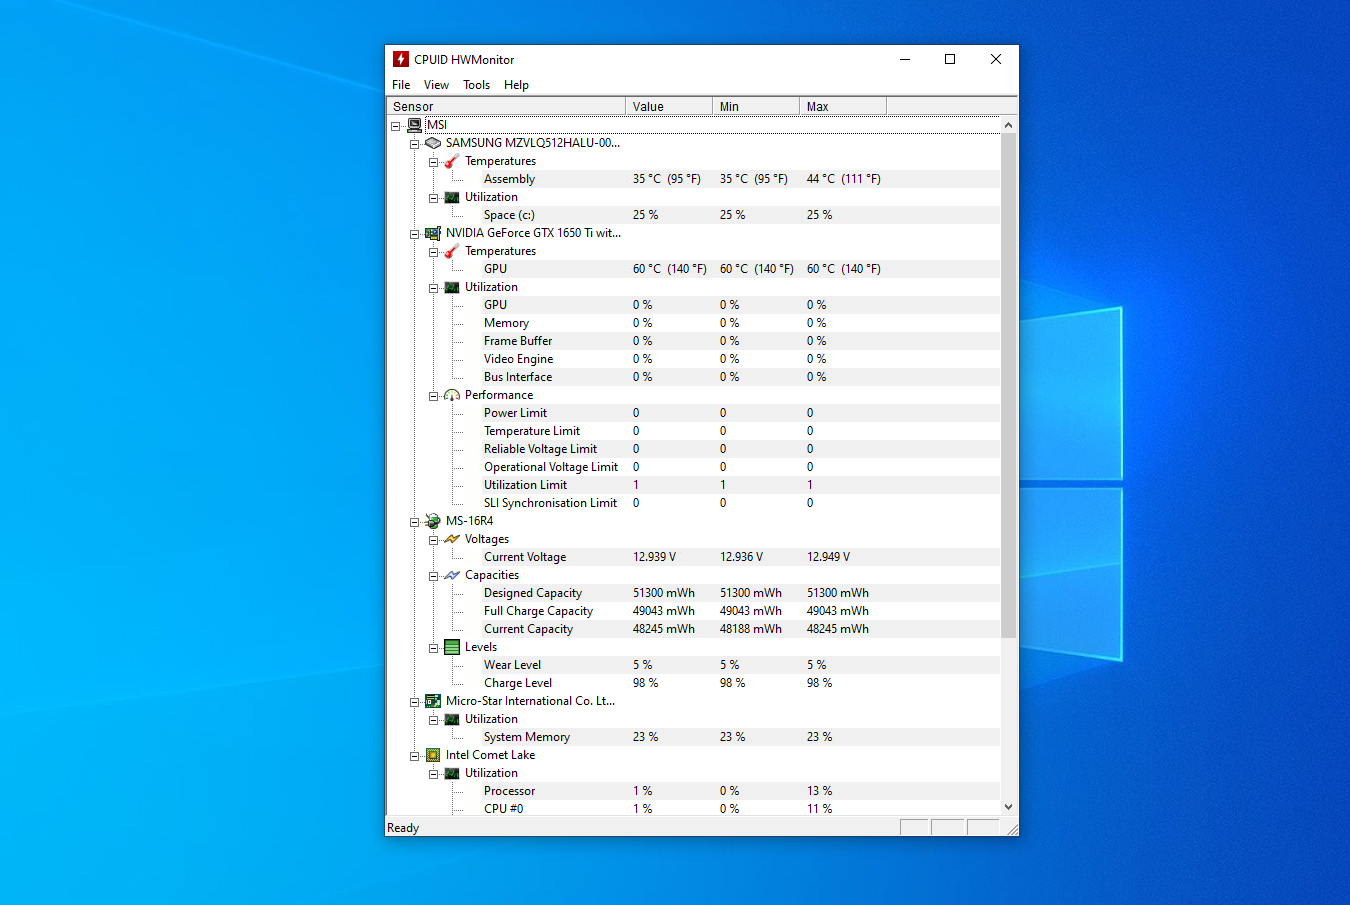This screenshot has height=905, width=1350.
Task: Click the vertical scrollbar thumb
Action: pyautogui.click(x=1008, y=385)
